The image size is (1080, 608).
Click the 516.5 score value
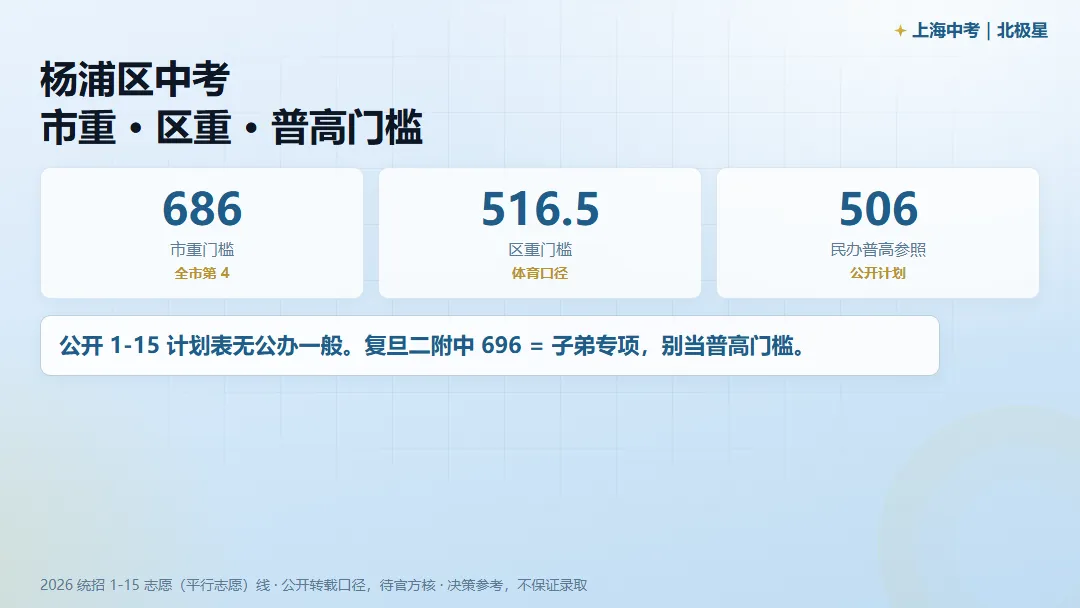[540, 209]
